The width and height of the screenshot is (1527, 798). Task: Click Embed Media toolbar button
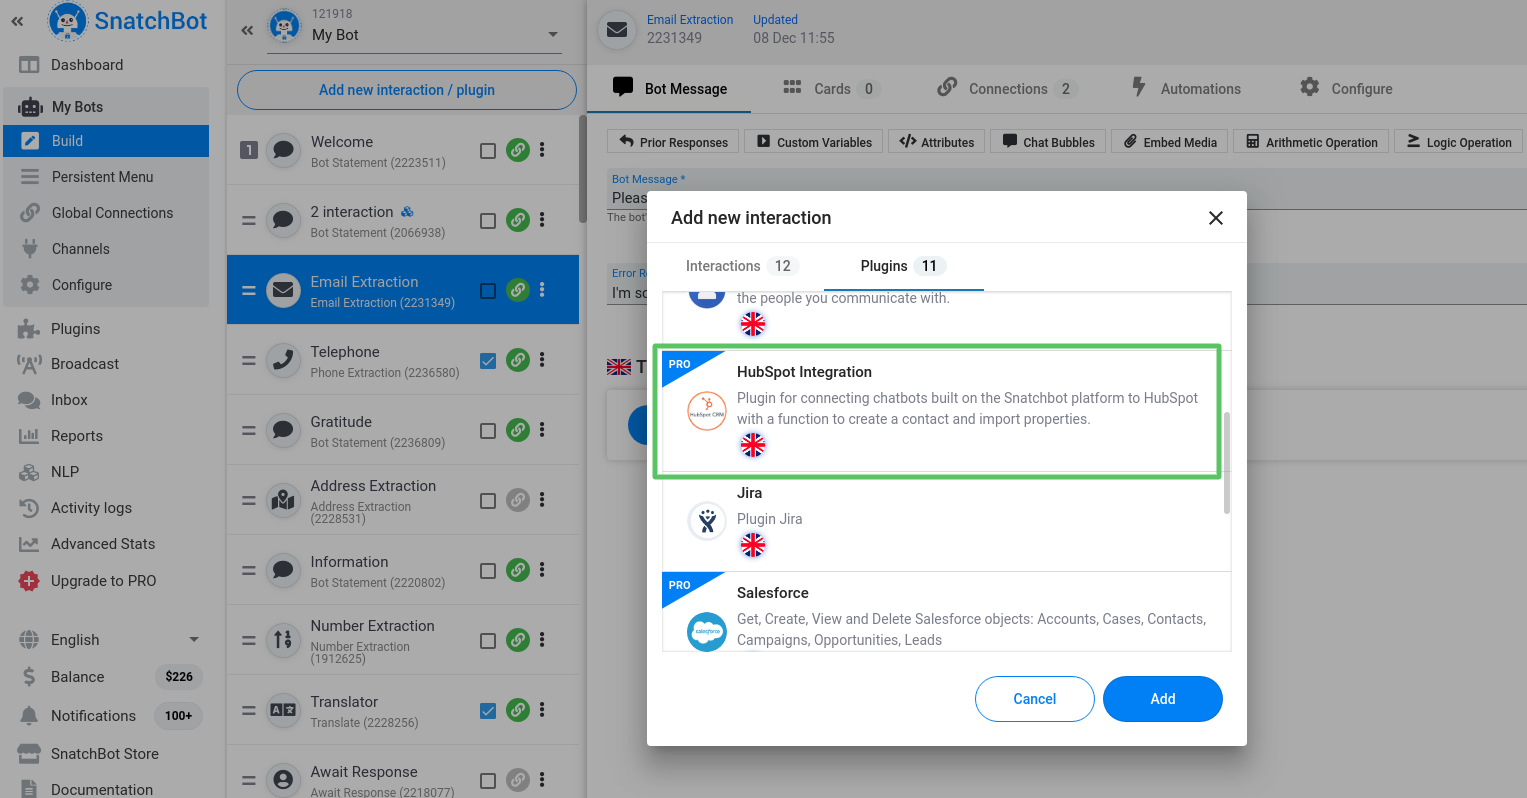pyautogui.click(x=1170, y=142)
